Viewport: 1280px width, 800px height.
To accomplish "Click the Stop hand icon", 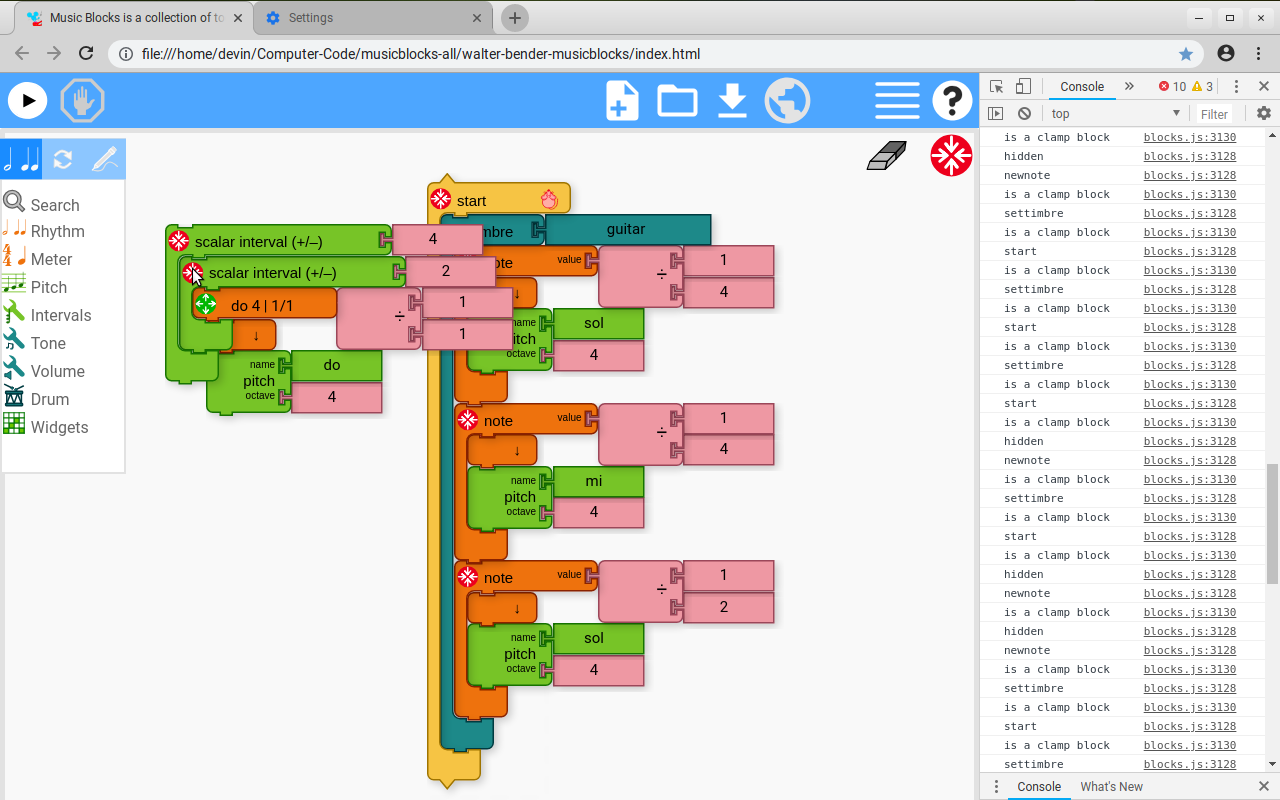I will point(82,100).
